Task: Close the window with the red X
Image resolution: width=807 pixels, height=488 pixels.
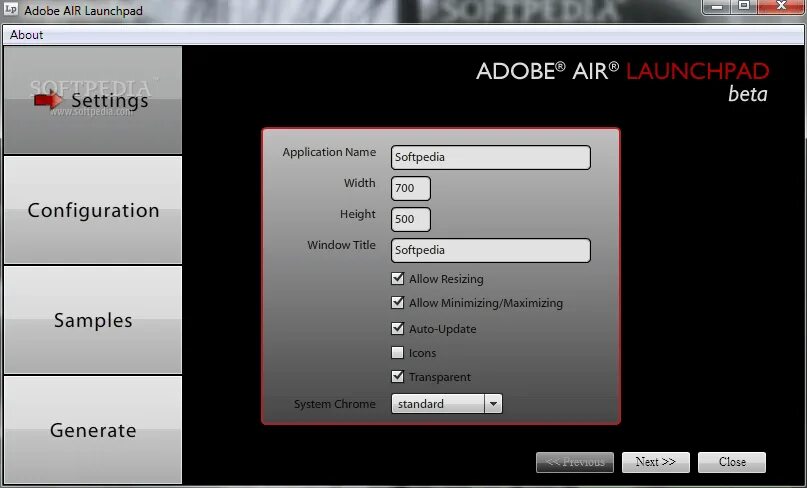Action: 782,6
